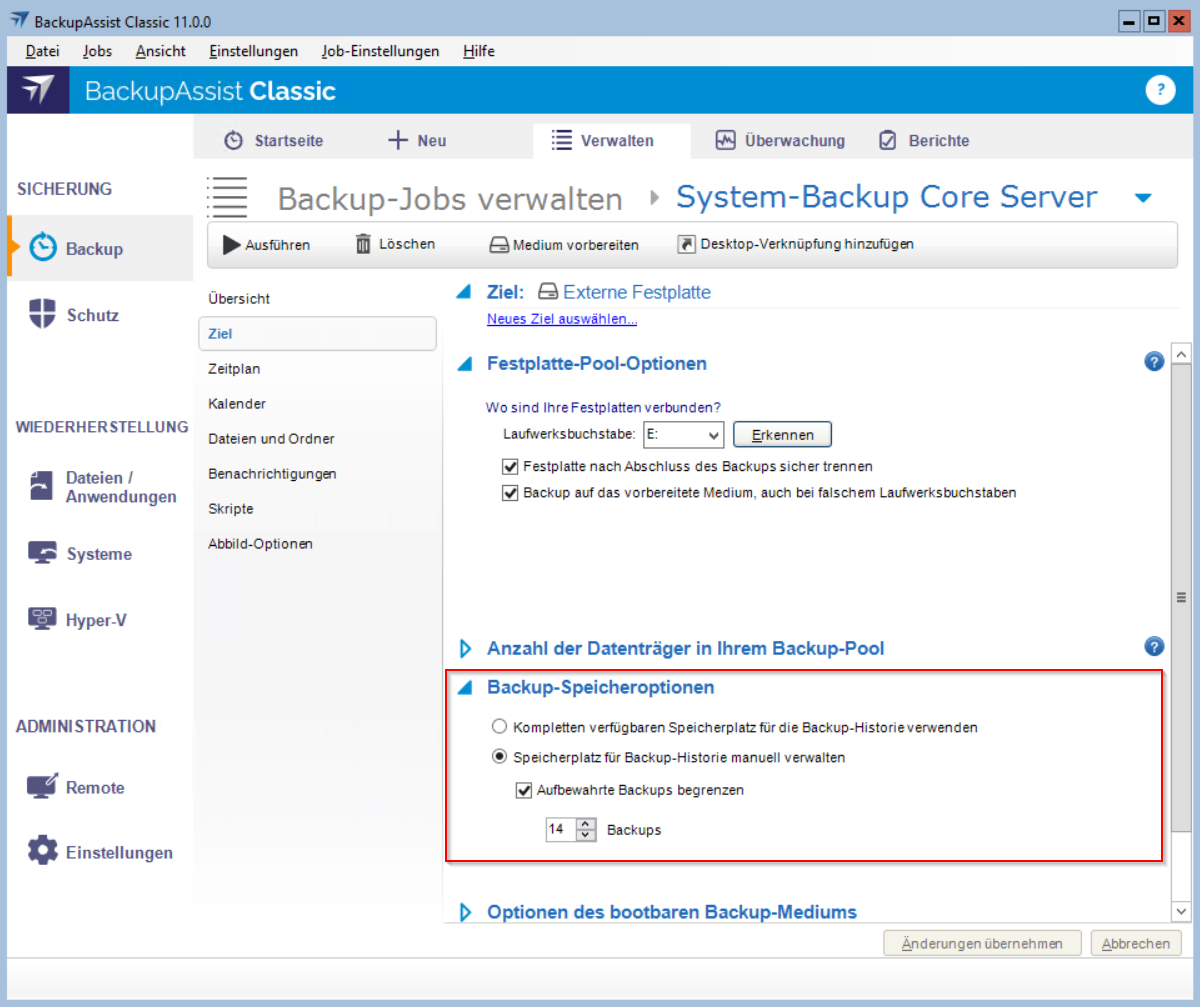Viewport: 1200px width, 1007px height.
Task: Toggle Aufbewahrte Backups begrenzen checkbox
Action: [x=523, y=790]
